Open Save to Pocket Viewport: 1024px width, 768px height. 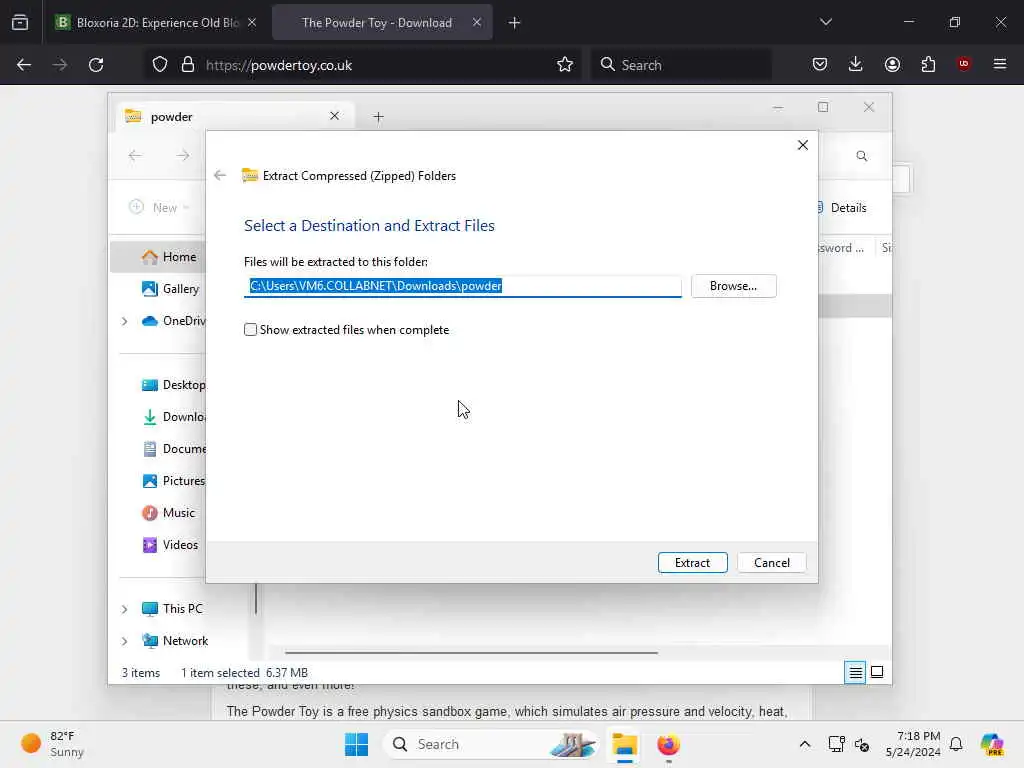coord(820,65)
